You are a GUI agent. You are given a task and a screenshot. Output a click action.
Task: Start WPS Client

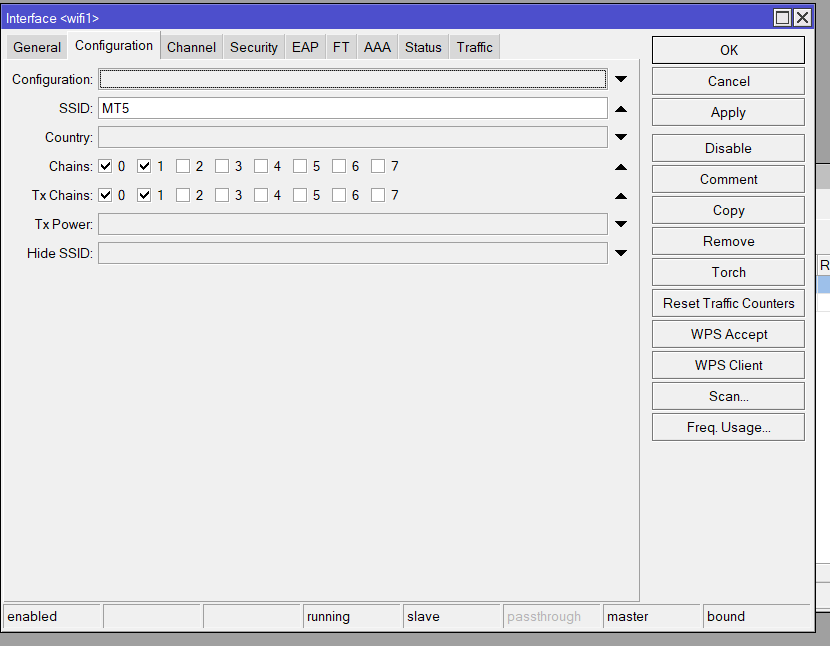pos(728,365)
